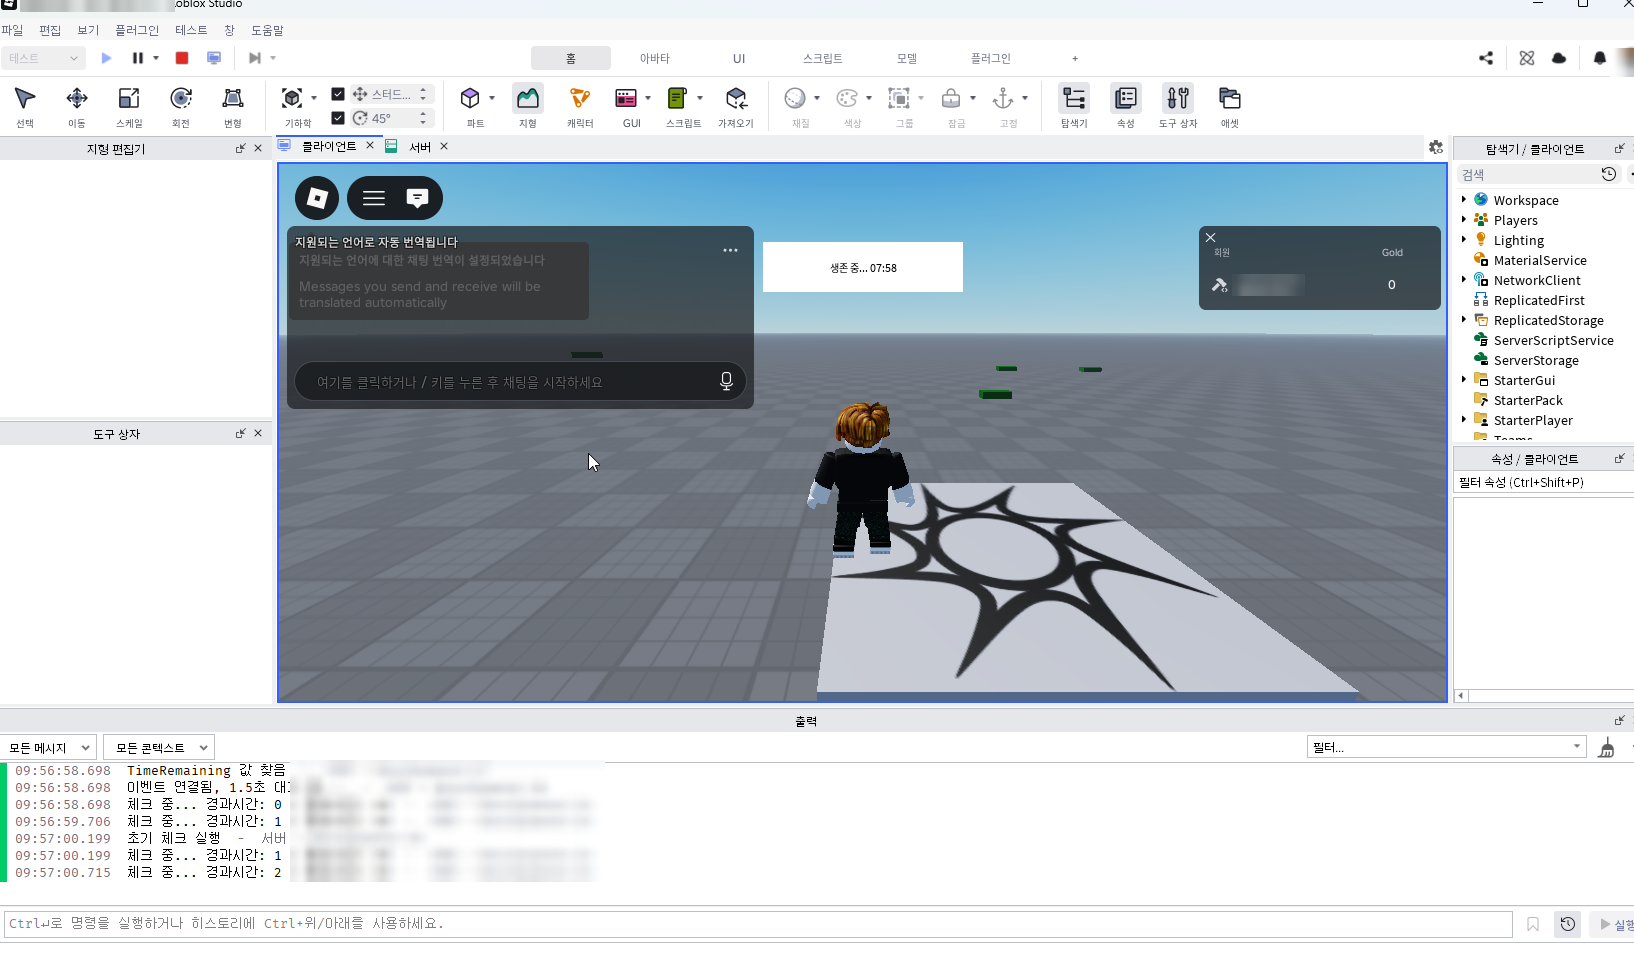The height and width of the screenshot is (966, 1634).
Task: Toggle the move snapping checkbox
Action: pyautogui.click(x=338, y=94)
